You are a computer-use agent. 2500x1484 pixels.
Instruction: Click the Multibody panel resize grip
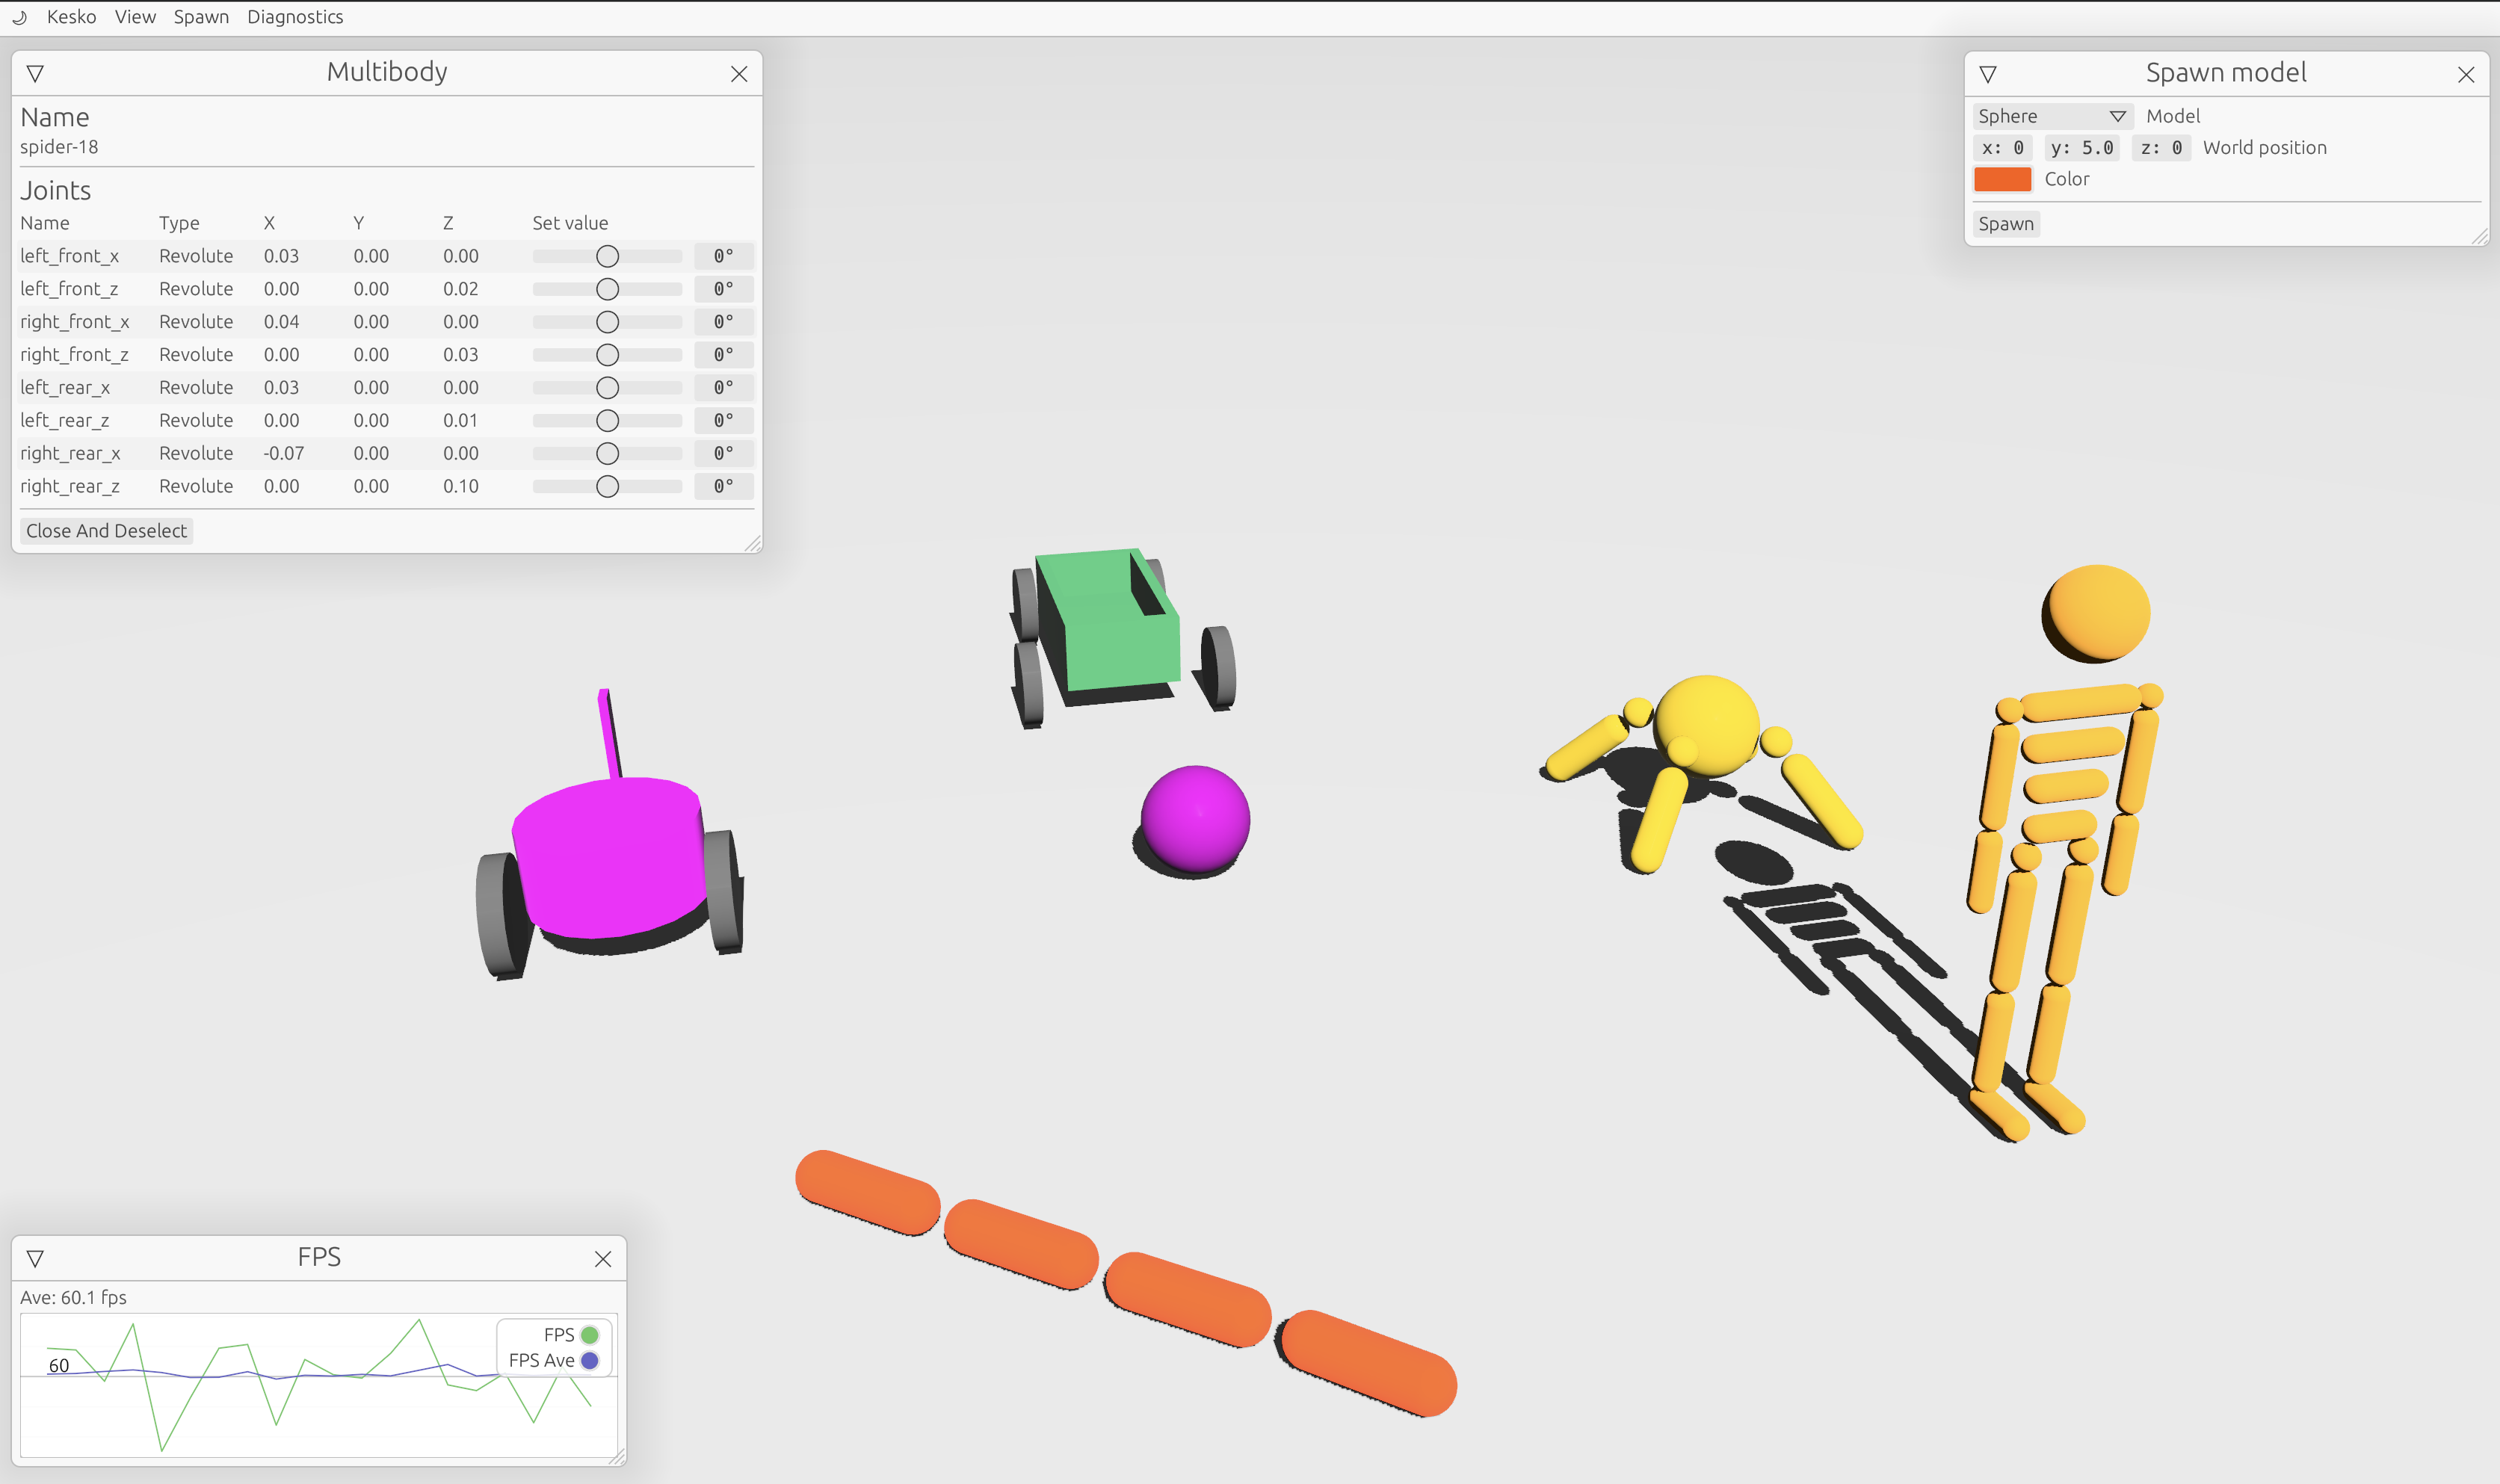pos(754,544)
